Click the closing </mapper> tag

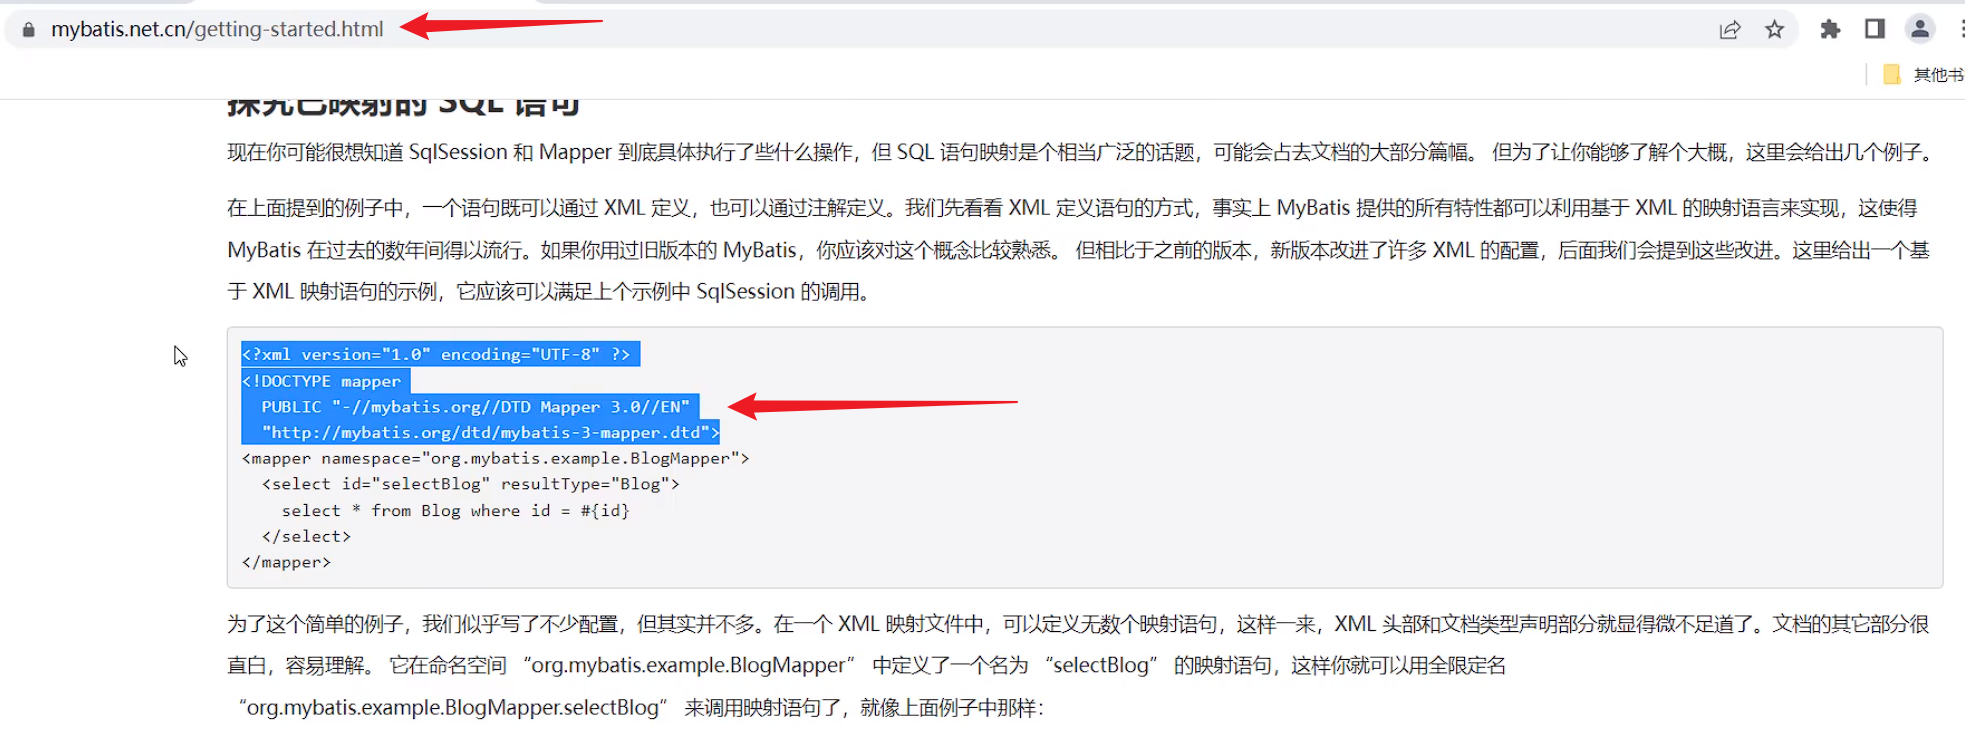pyautogui.click(x=286, y=563)
